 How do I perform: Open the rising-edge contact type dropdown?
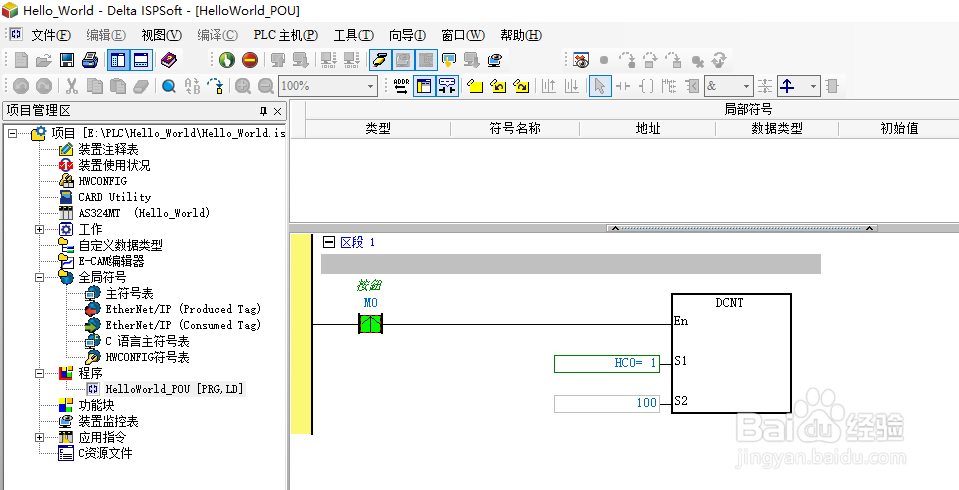tap(813, 86)
